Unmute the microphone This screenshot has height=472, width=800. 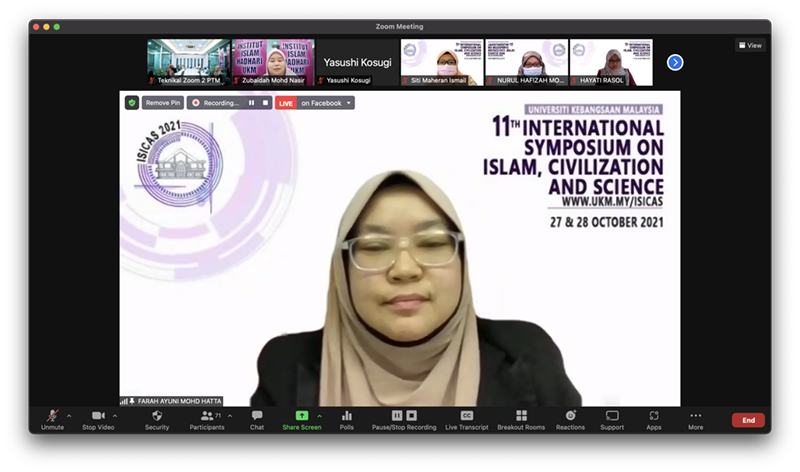point(52,416)
